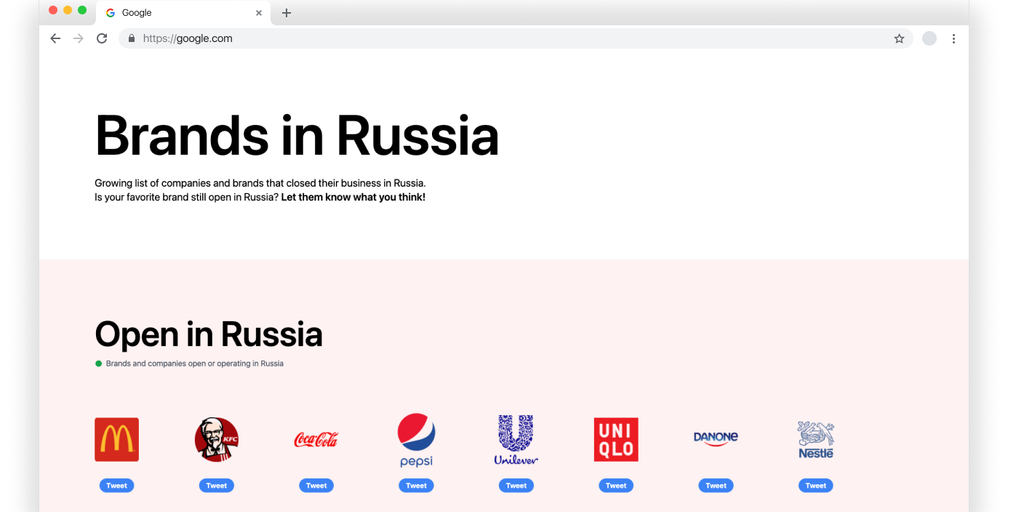Tweet at Unilever
This screenshot has width=1024, height=512.
pyautogui.click(x=516, y=485)
